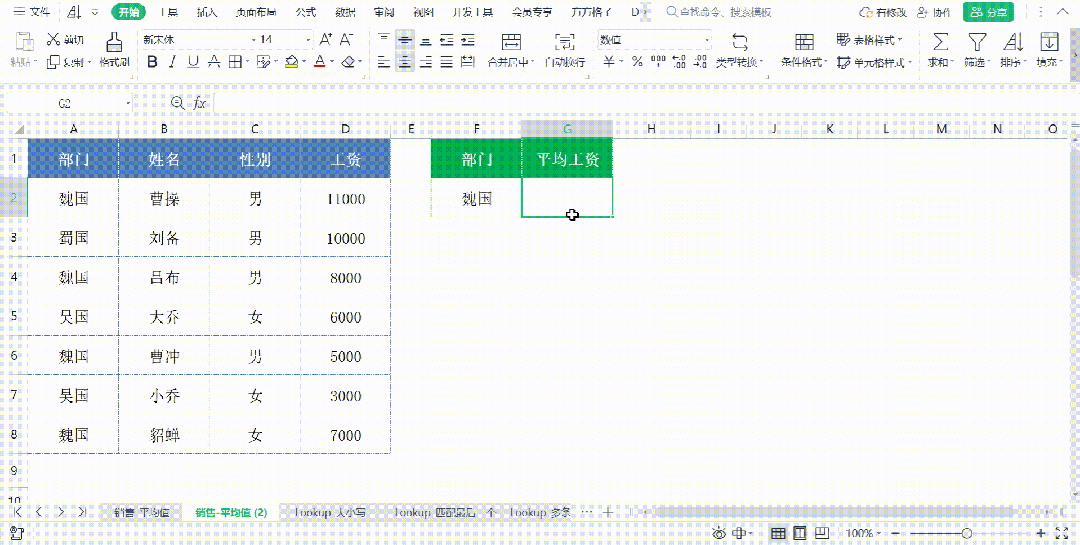Select the Format Painter brush
This screenshot has width=1080, height=545.
click(x=114, y=43)
